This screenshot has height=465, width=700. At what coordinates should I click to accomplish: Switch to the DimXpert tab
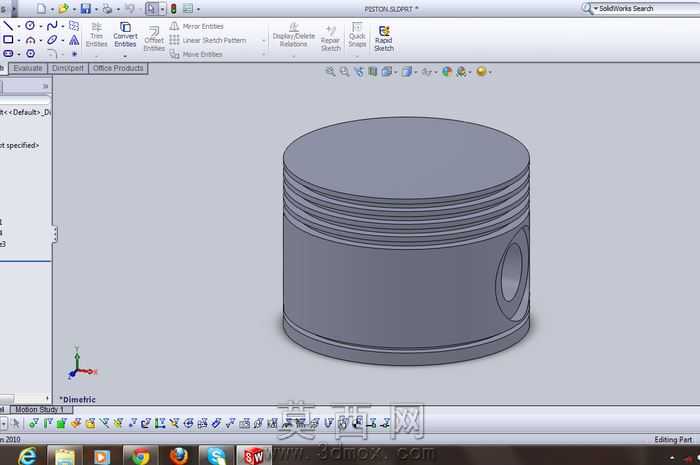click(68, 68)
